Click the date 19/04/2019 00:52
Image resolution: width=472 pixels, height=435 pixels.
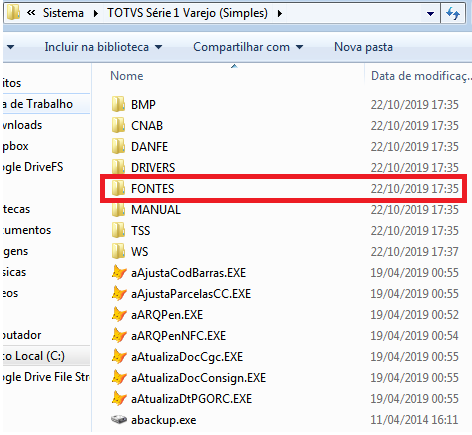(x=415, y=315)
